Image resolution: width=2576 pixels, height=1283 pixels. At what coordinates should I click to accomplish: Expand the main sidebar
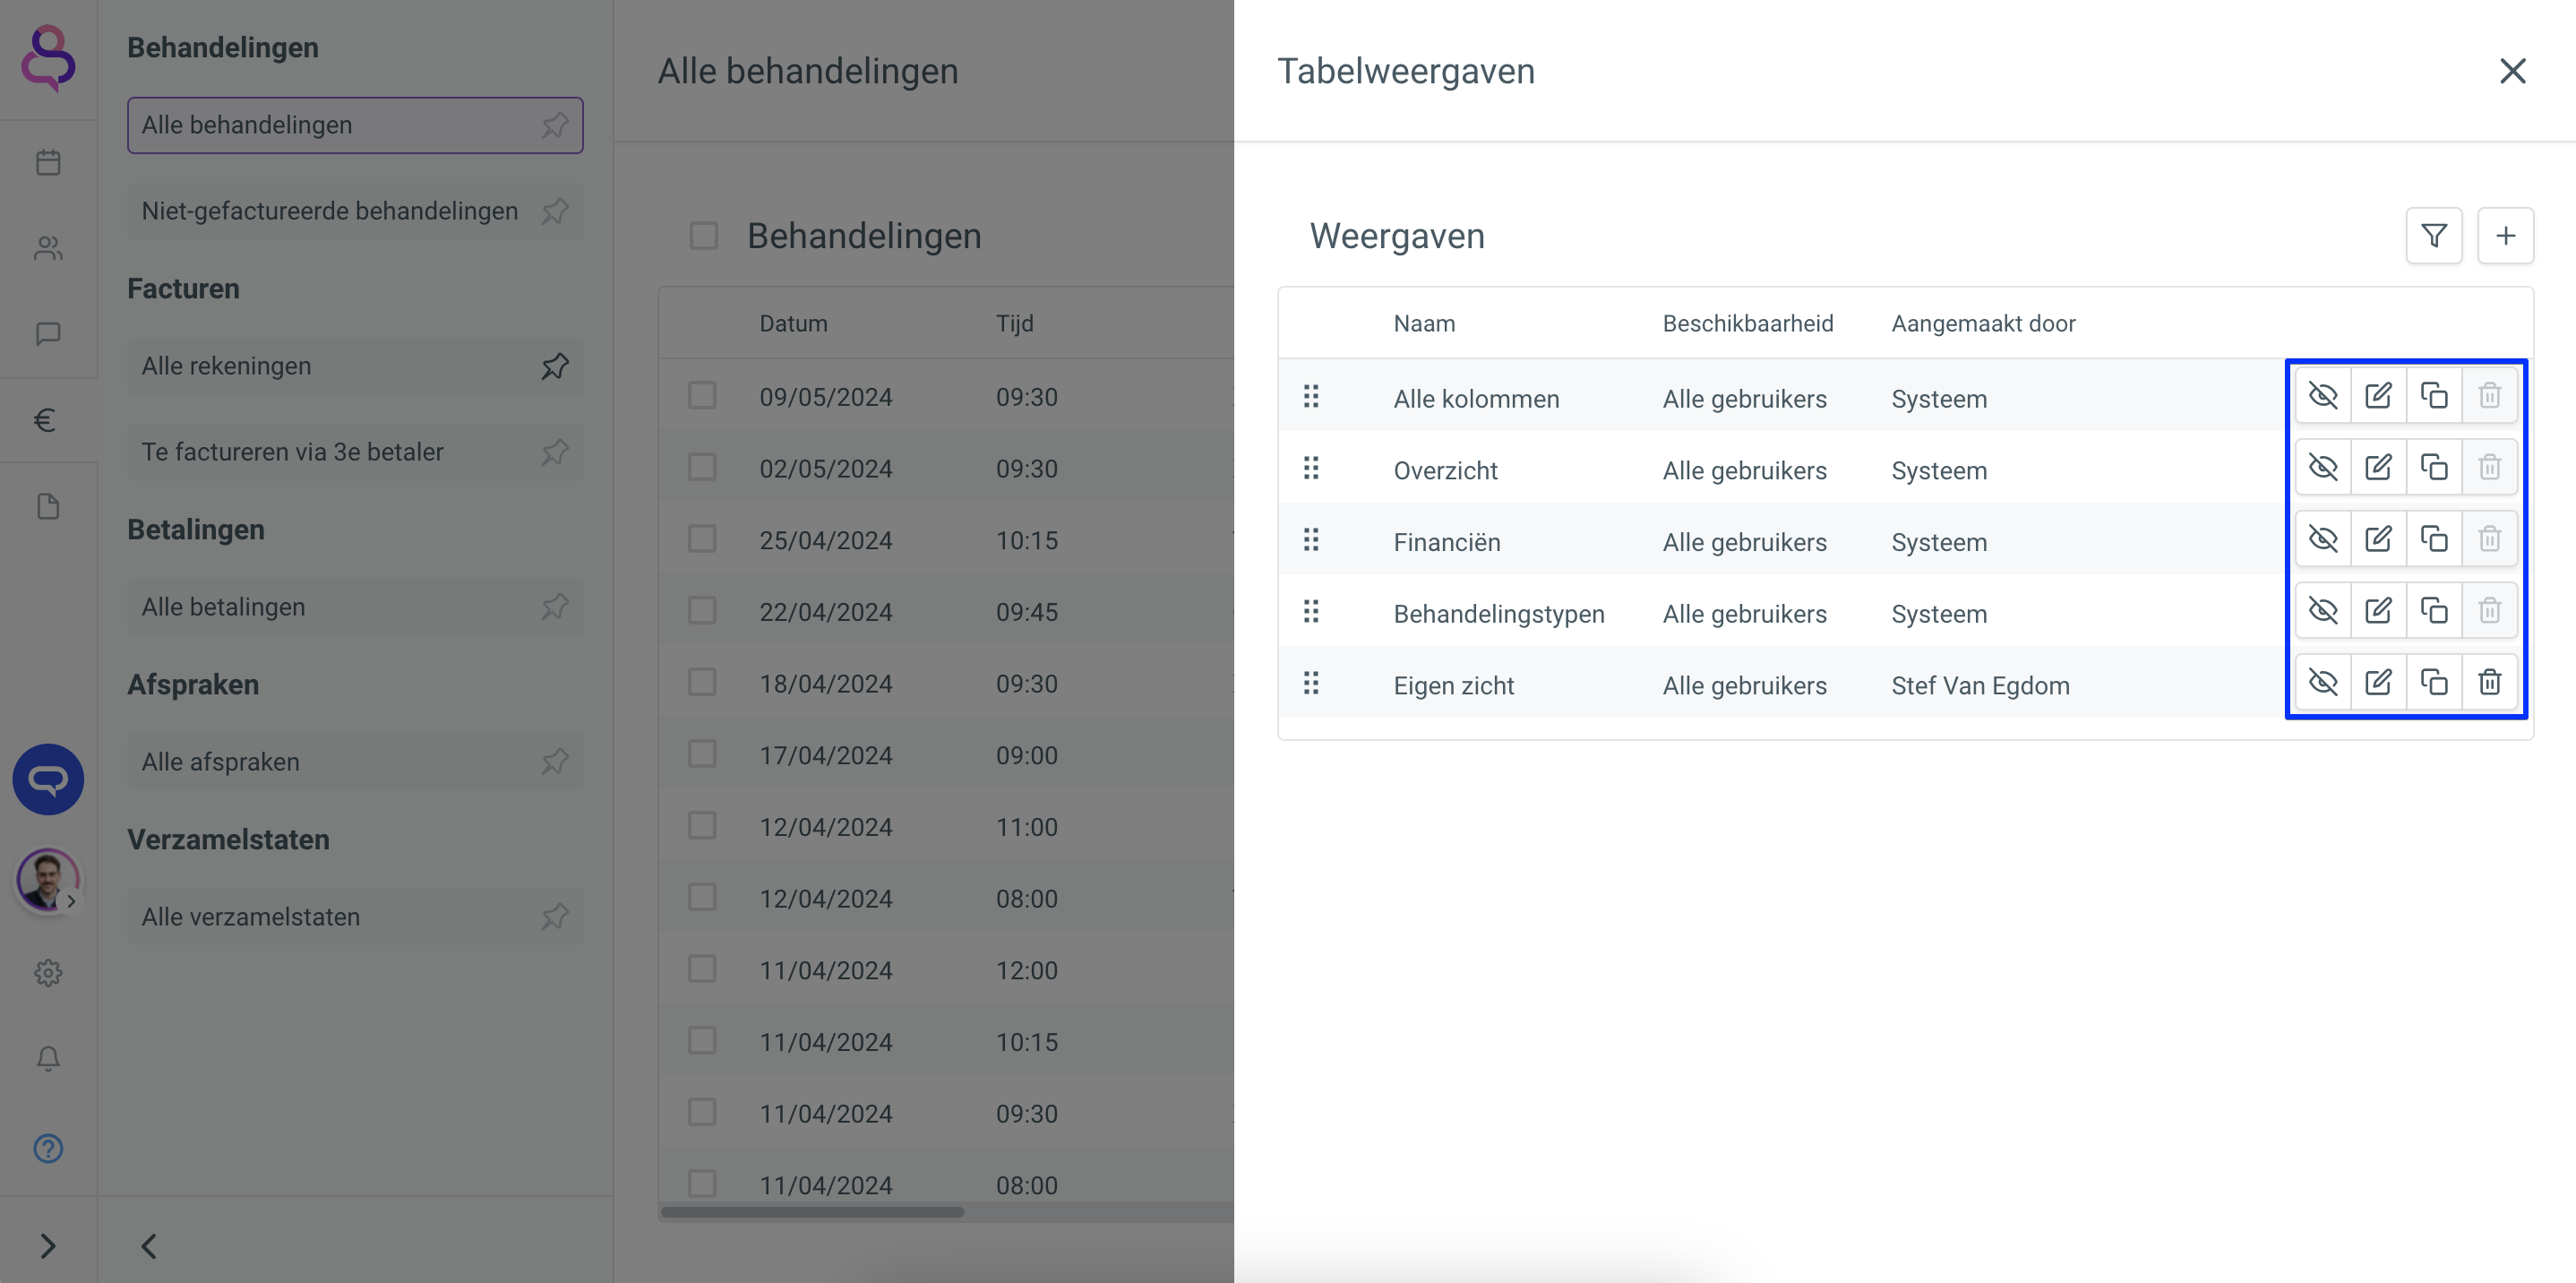pos(48,1246)
